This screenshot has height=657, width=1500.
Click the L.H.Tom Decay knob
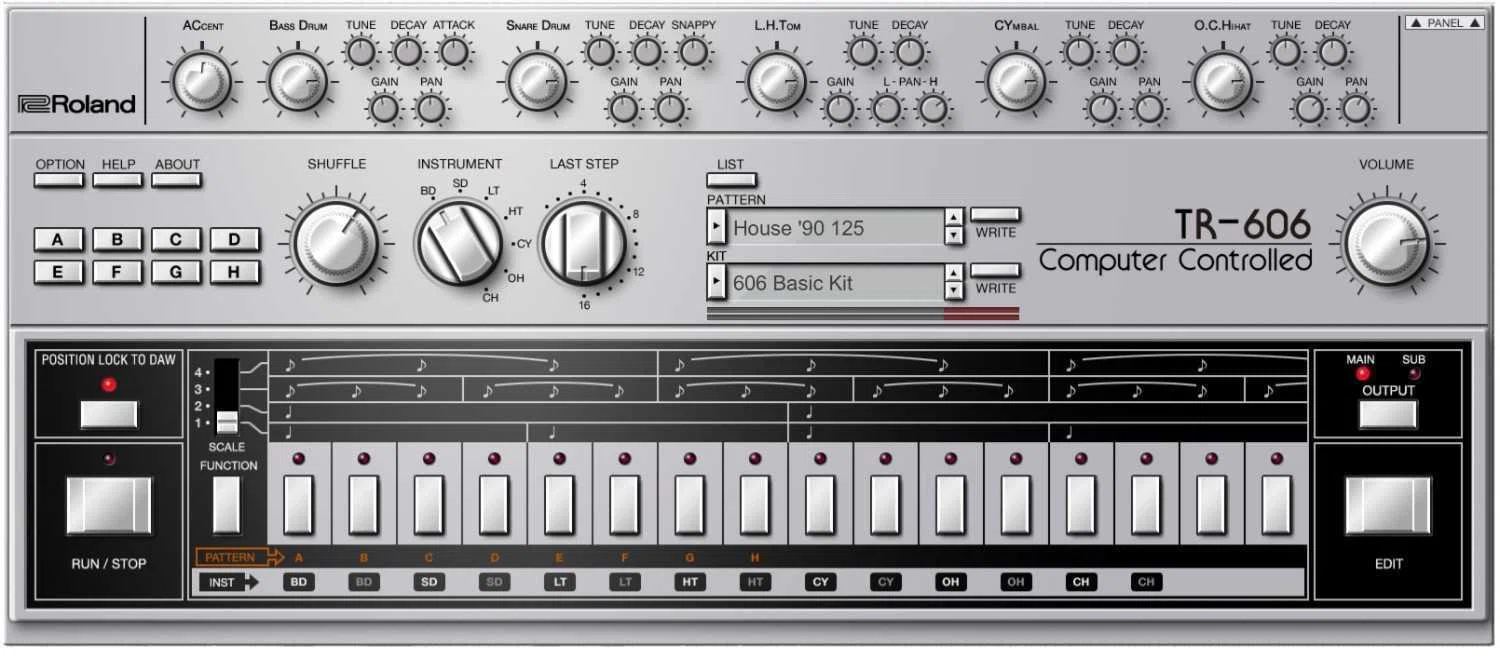coord(908,50)
